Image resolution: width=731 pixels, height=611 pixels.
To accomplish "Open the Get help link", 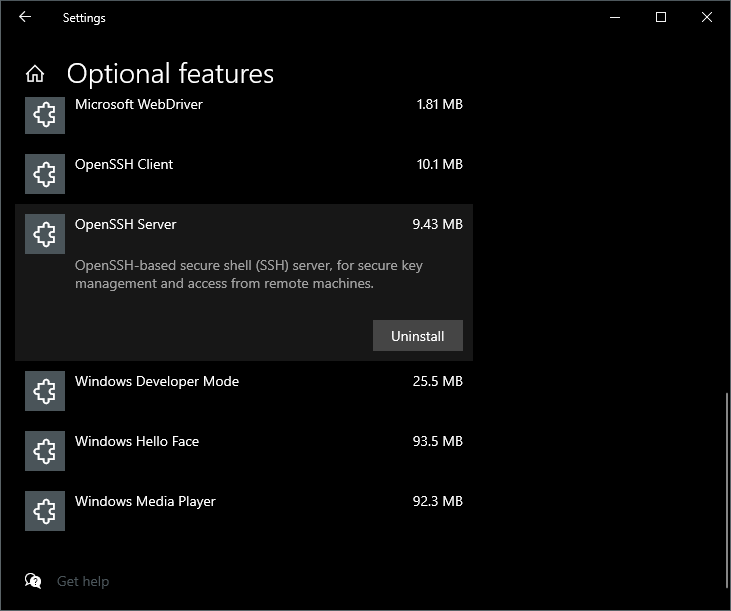I will [x=83, y=581].
